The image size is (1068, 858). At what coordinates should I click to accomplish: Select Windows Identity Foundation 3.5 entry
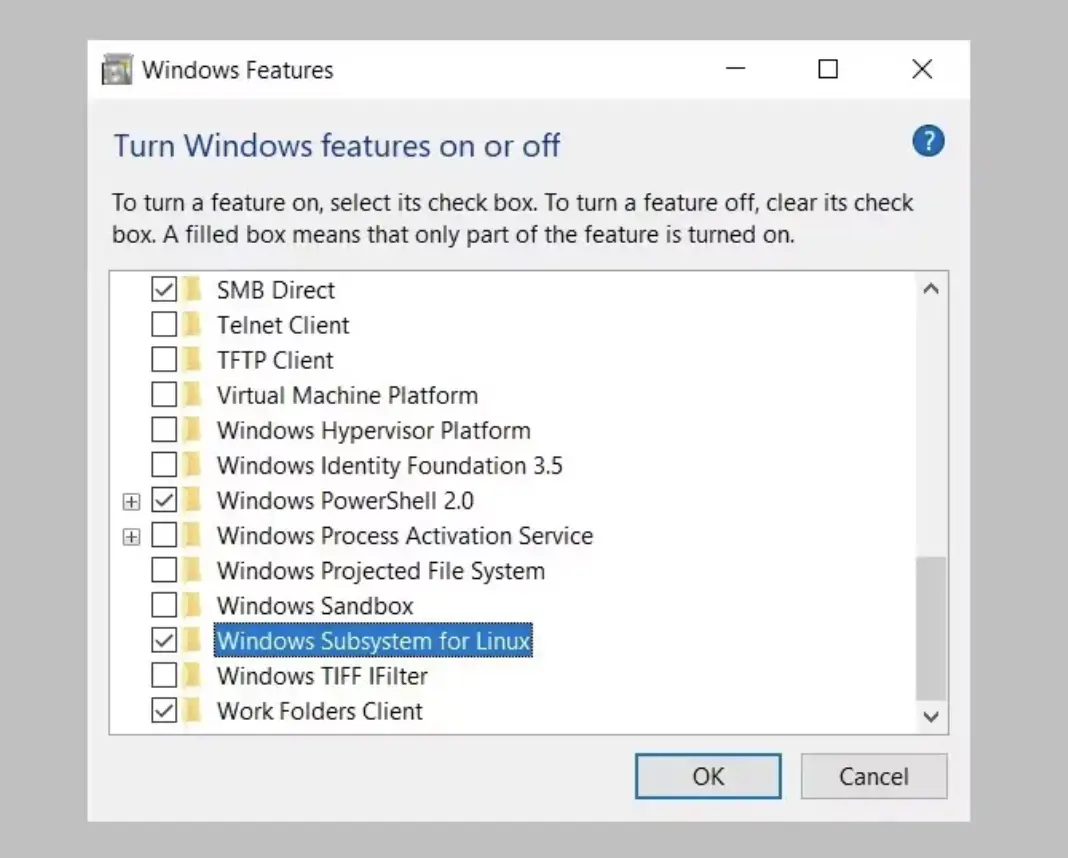point(389,466)
